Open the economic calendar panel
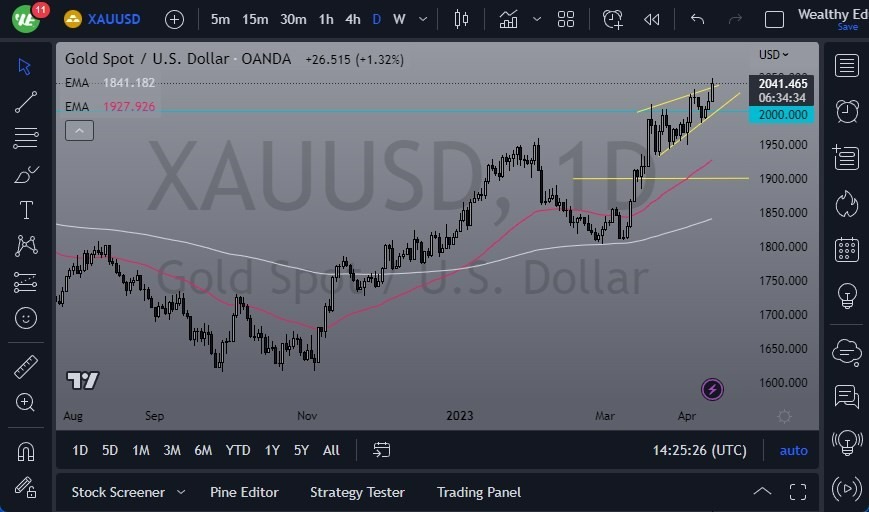This screenshot has width=869, height=512. pos(846,249)
